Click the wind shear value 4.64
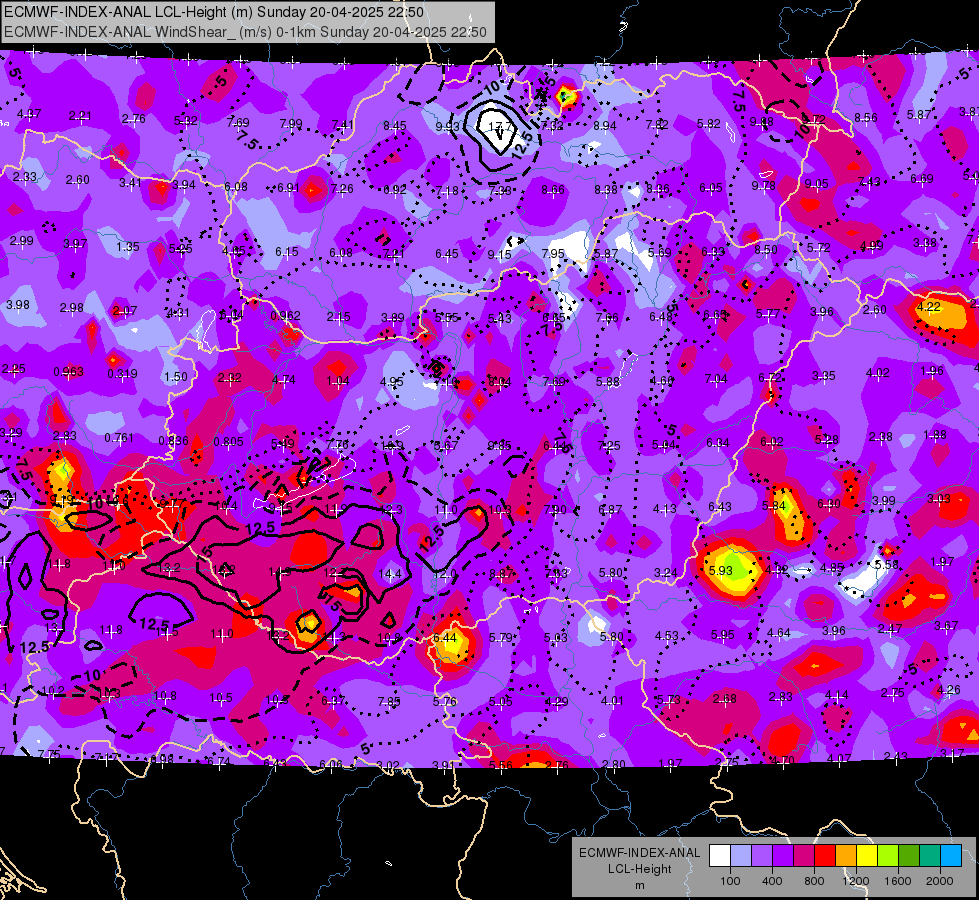The image size is (979, 900). (779, 633)
